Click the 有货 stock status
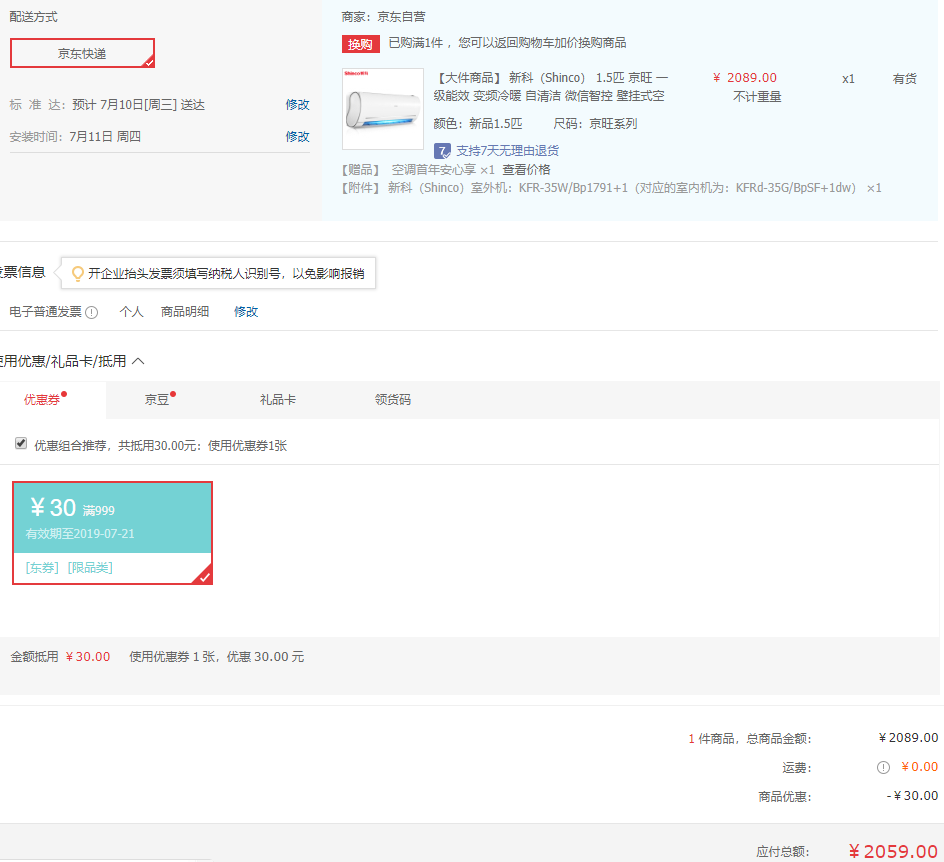This screenshot has height=862, width=944. click(904, 79)
